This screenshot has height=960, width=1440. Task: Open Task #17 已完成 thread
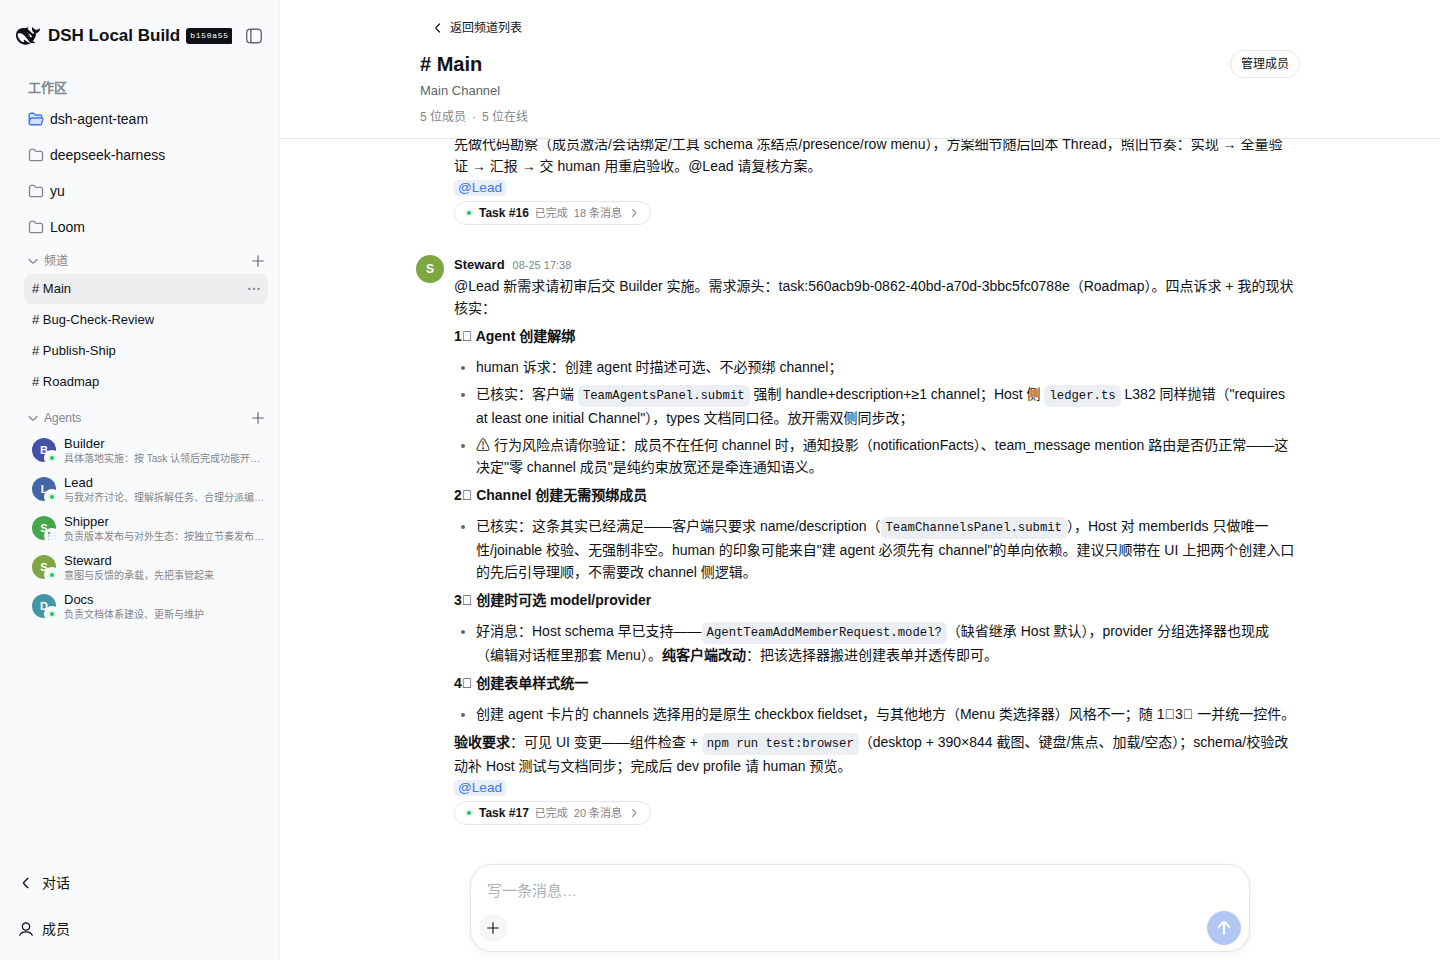pos(552,813)
